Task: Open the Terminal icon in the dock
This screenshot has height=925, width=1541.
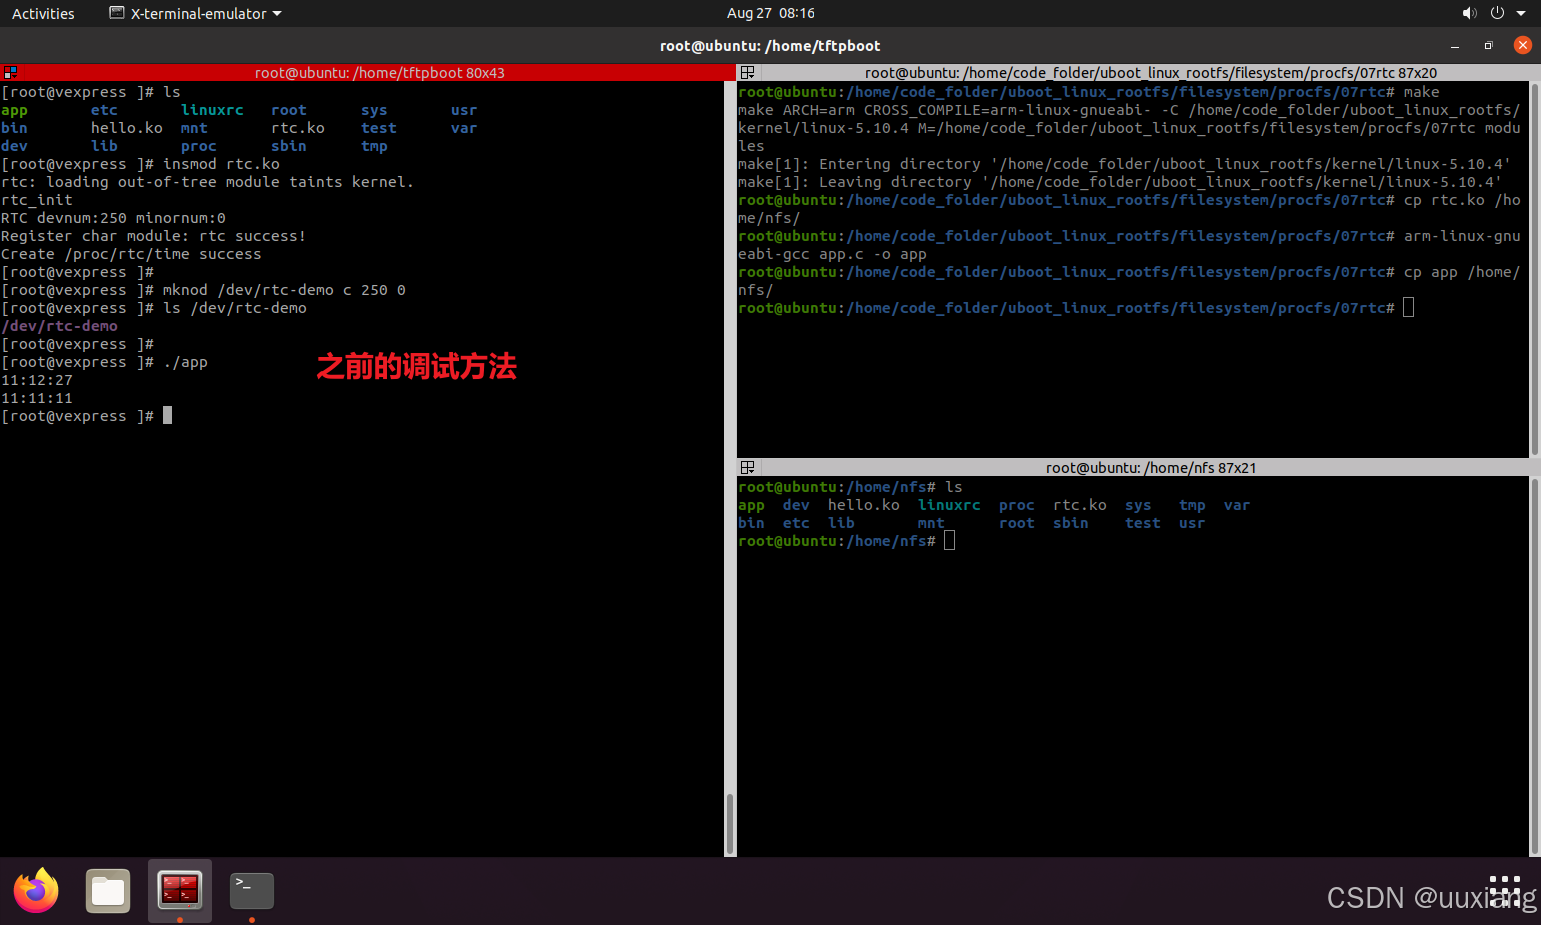Action: coord(252,891)
